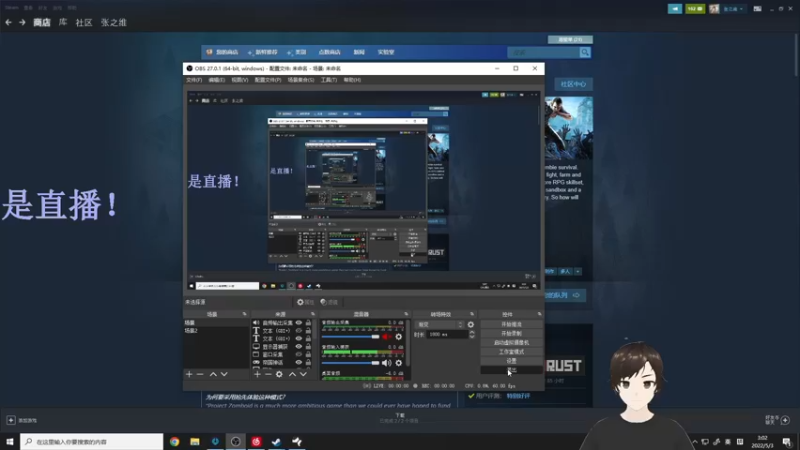Click Start Virtual Camera button

click(511, 343)
